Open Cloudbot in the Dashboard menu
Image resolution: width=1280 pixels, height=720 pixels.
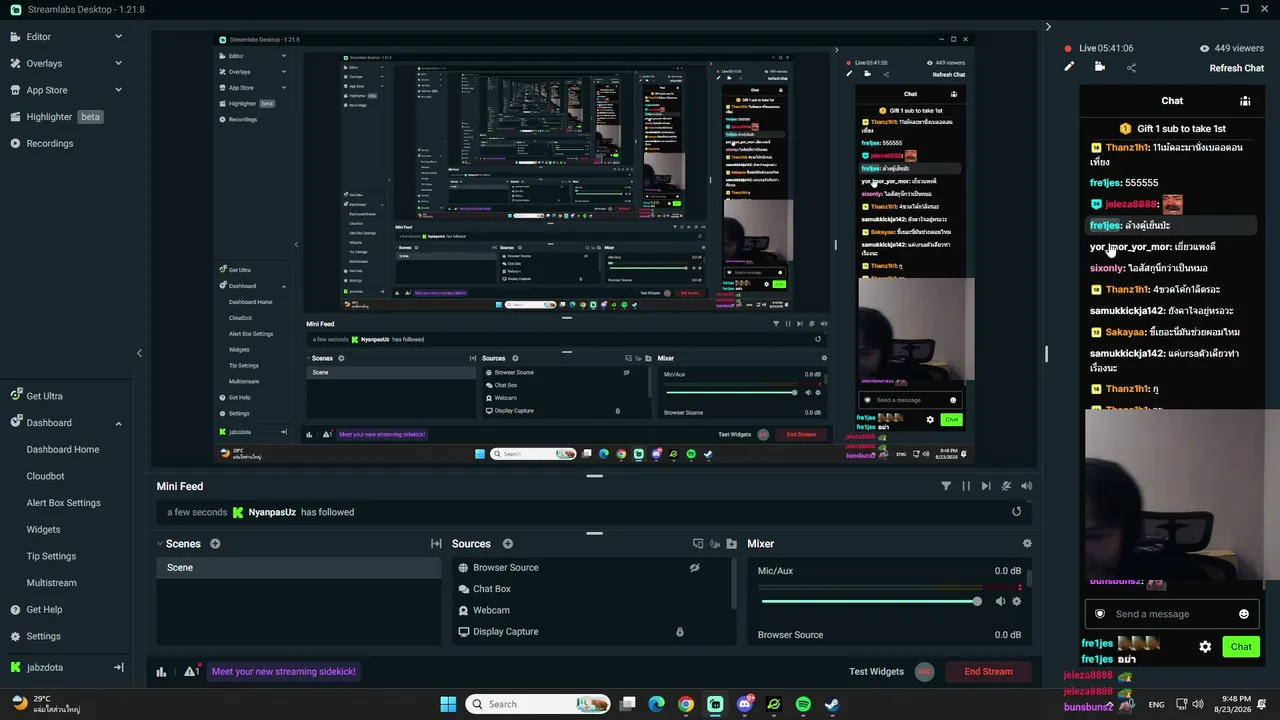click(45, 476)
